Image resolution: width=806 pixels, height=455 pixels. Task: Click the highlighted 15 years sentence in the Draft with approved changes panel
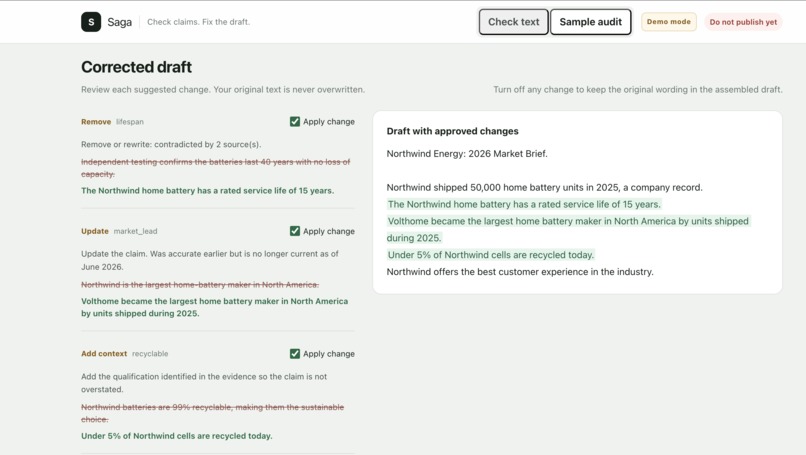tap(524, 205)
